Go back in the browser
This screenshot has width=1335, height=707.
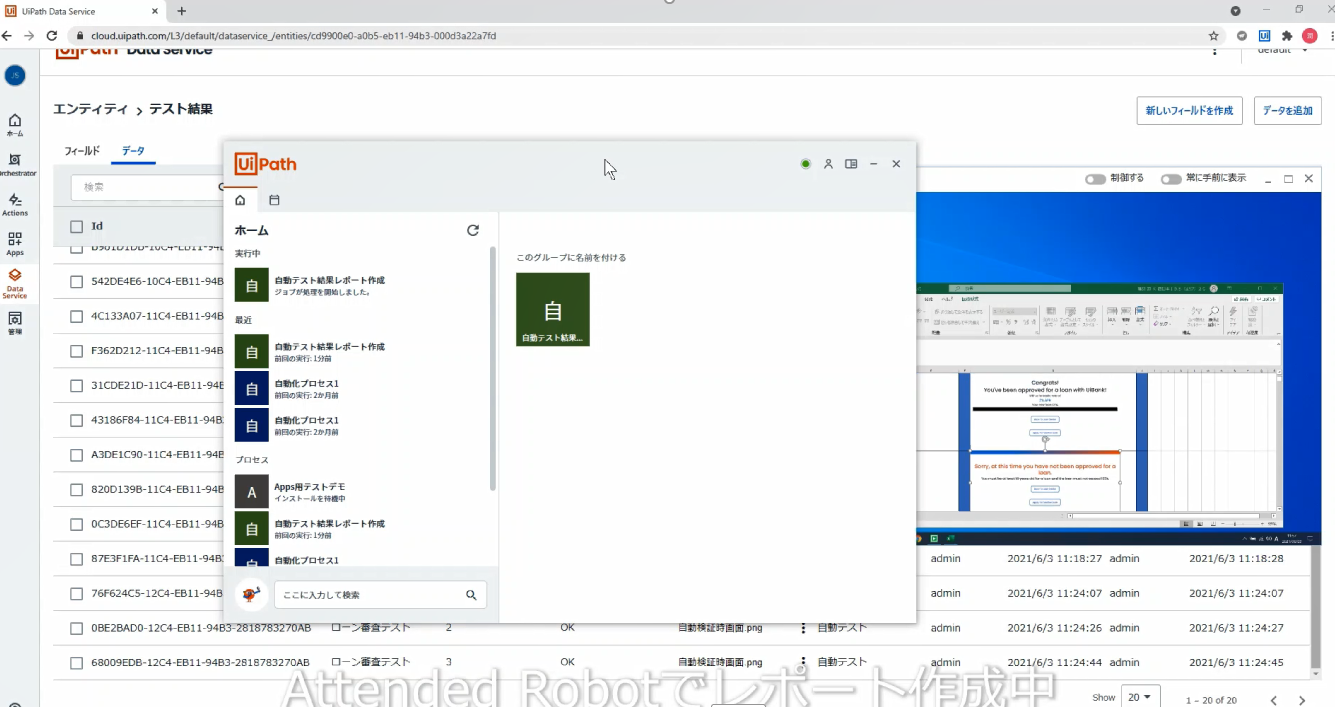point(7,36)
